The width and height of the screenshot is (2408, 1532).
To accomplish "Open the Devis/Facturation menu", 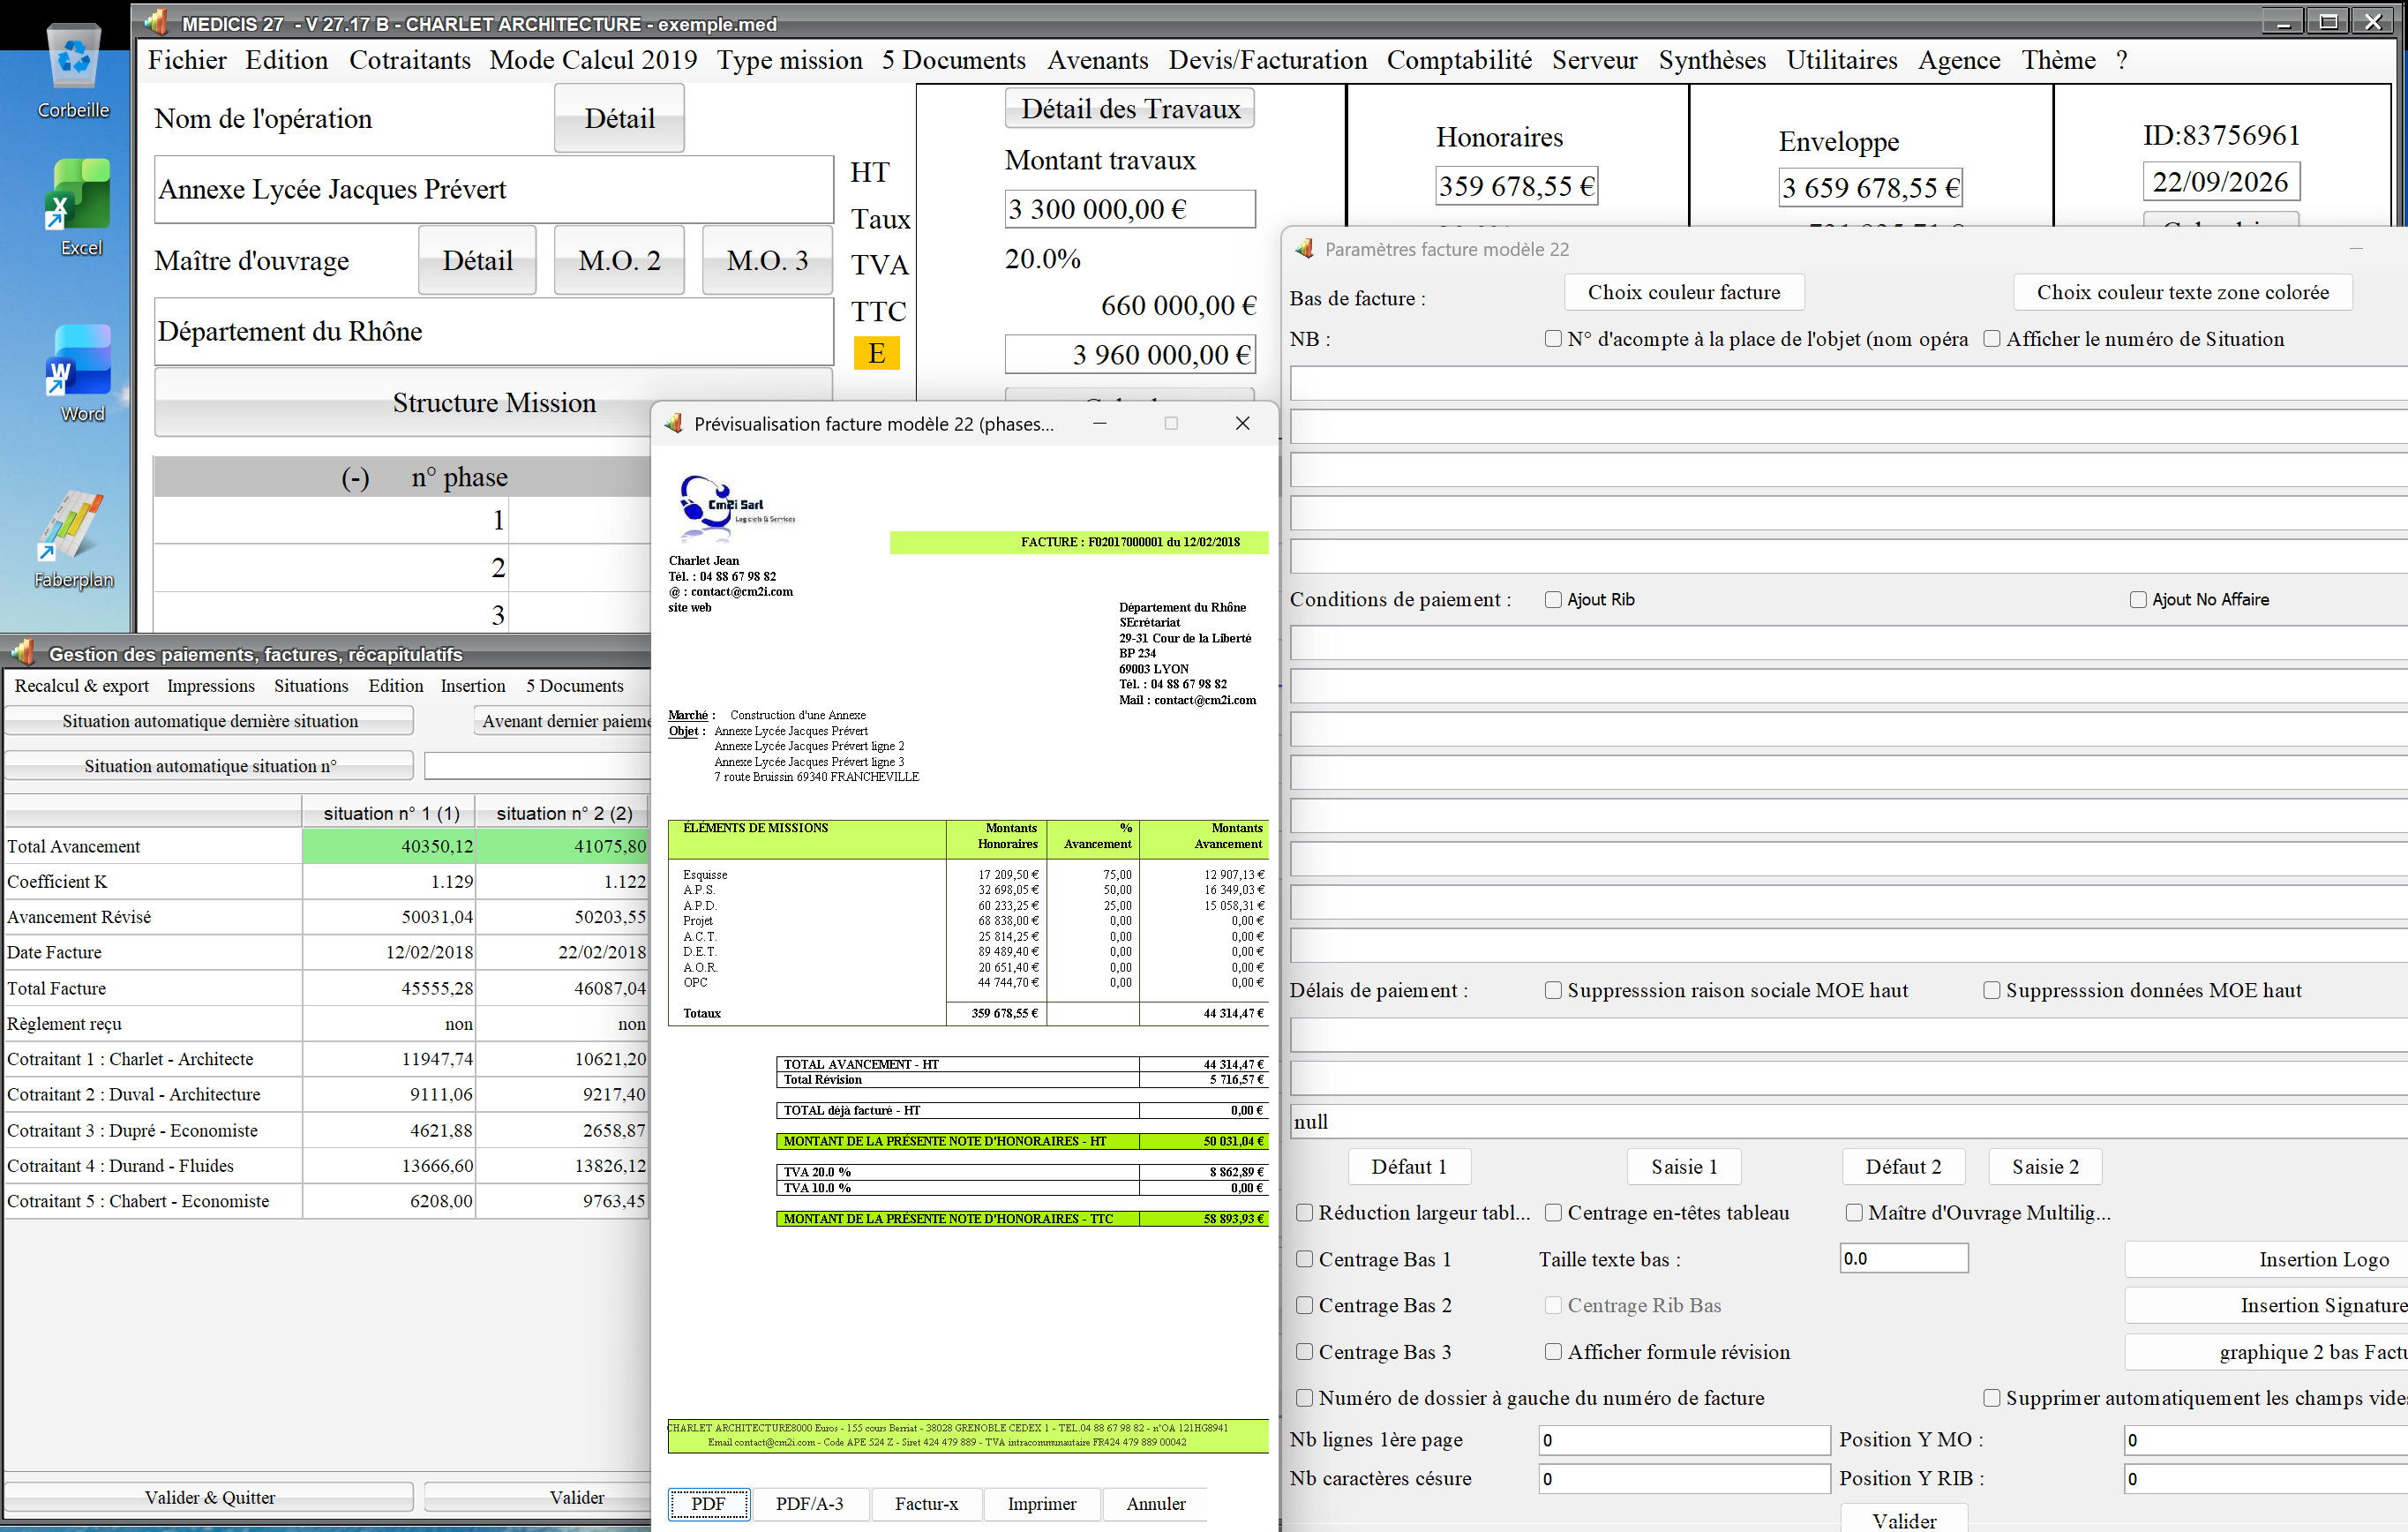I will pyautogui.click(x=1267, y=60).
